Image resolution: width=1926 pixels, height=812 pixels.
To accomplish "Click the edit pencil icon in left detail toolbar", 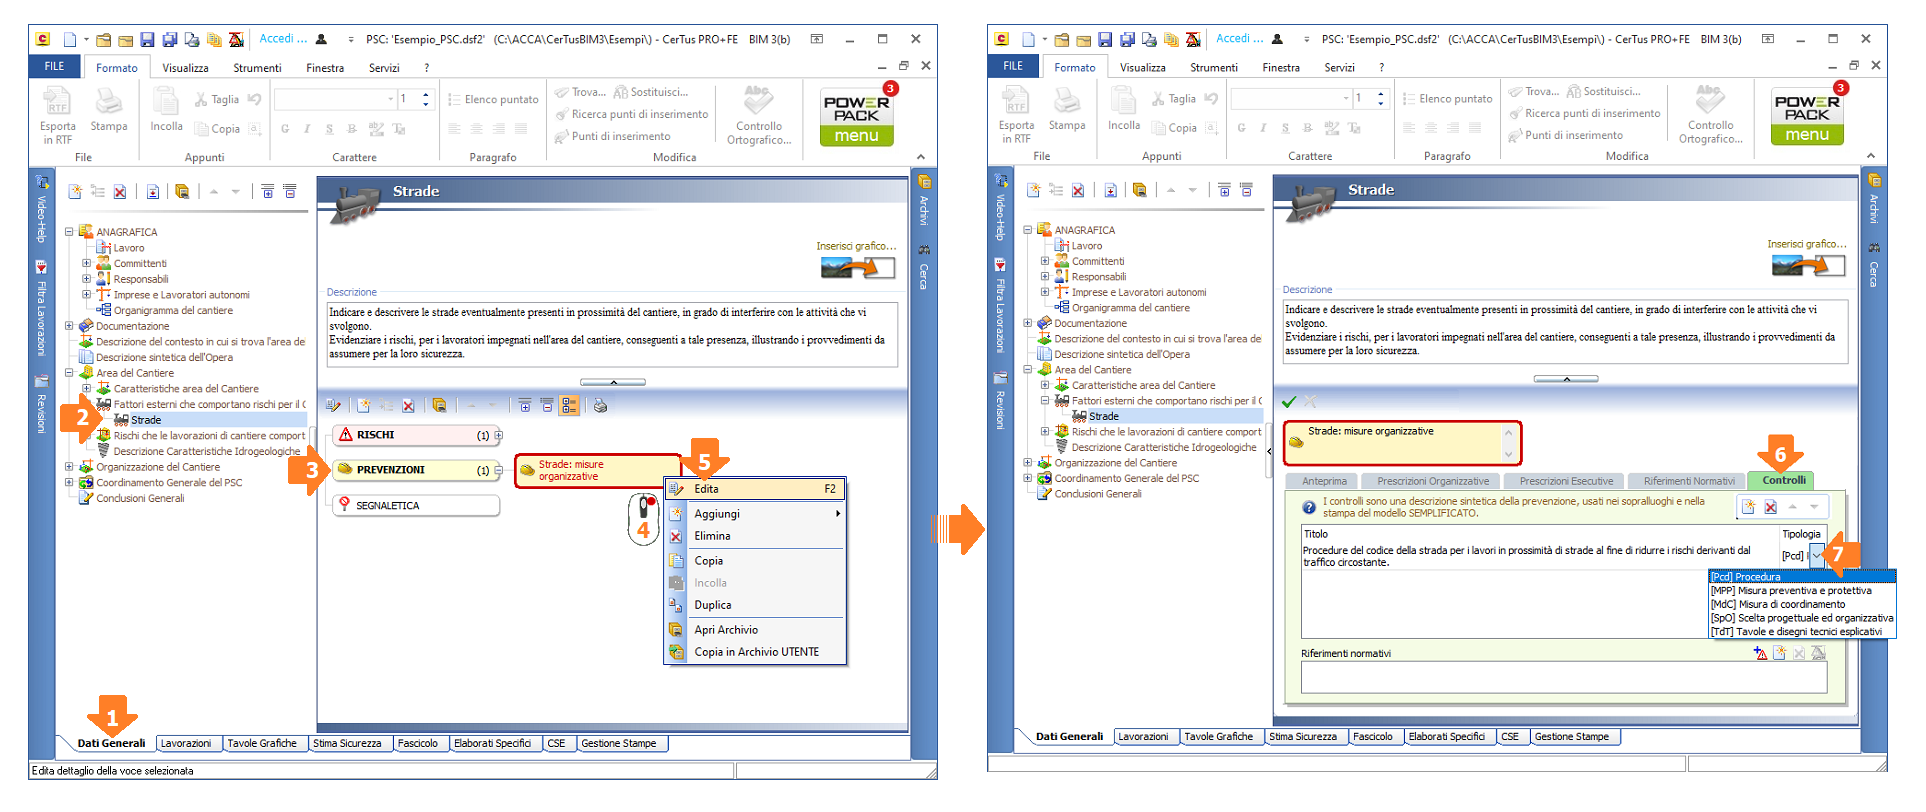I will [x=334, y=406].
